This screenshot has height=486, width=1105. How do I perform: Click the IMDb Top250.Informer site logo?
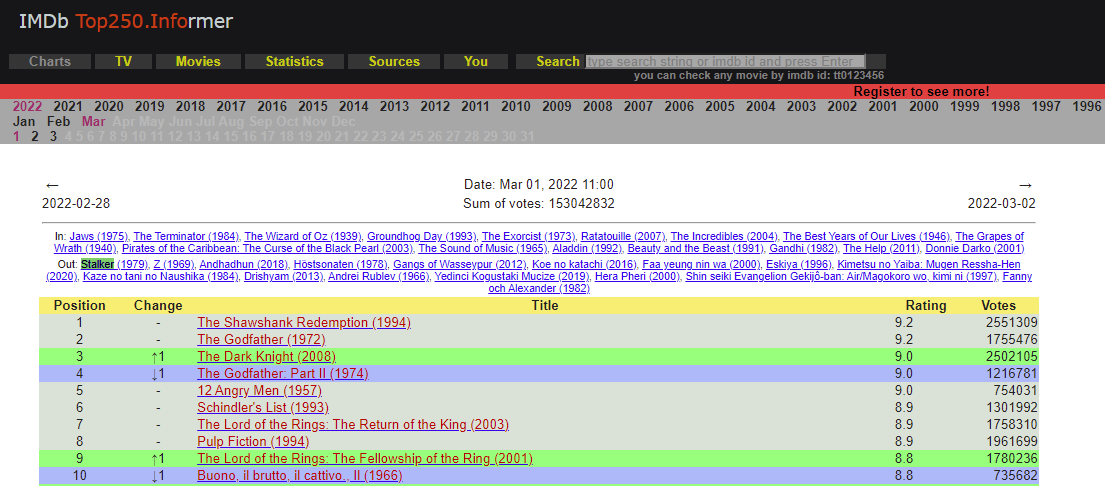(126, 21)
